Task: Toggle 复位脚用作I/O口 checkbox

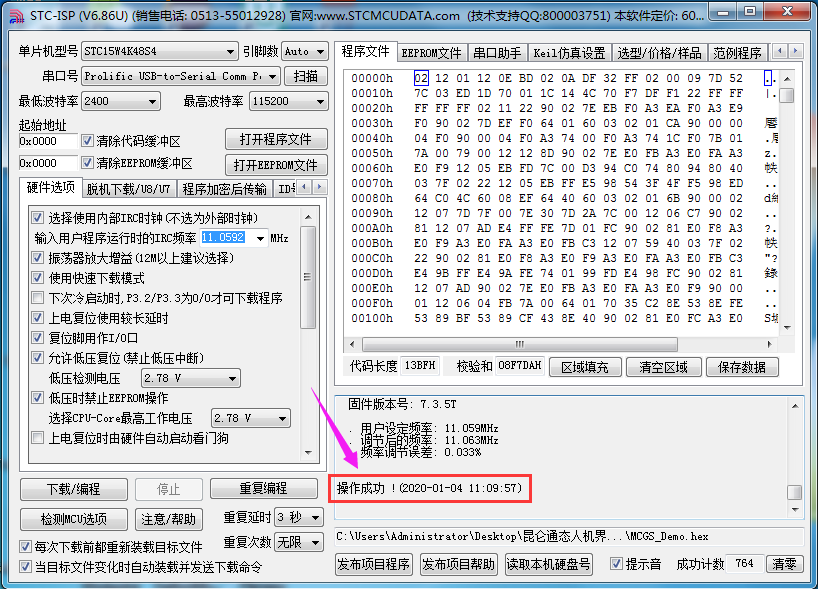Action: pos(38,338)
